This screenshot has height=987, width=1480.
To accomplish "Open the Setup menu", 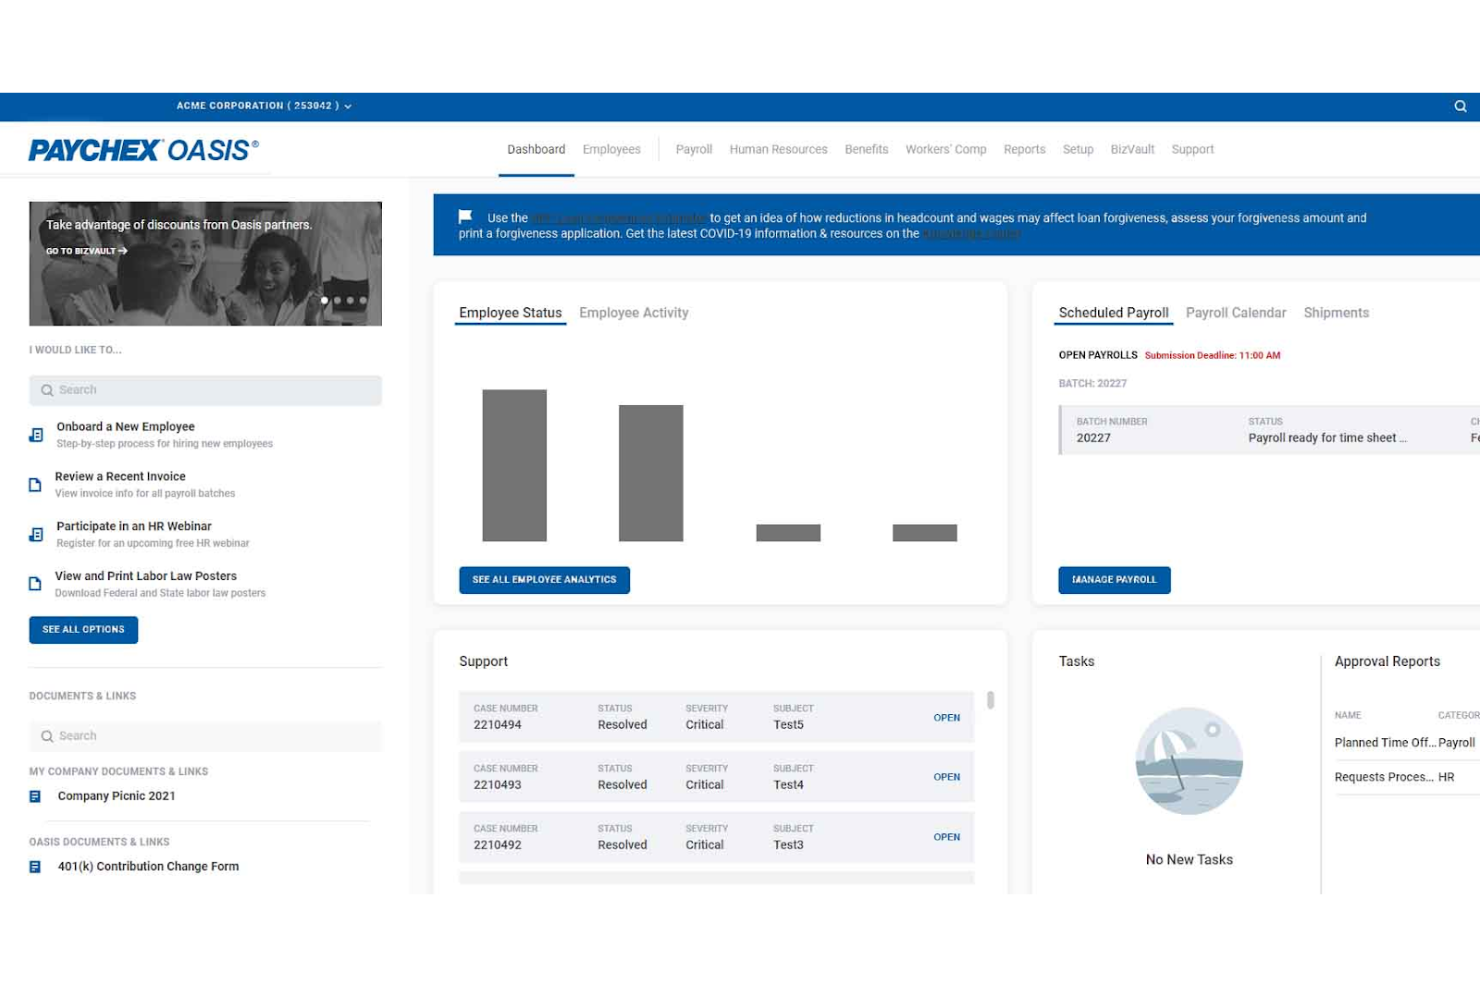I will 1078,150.
